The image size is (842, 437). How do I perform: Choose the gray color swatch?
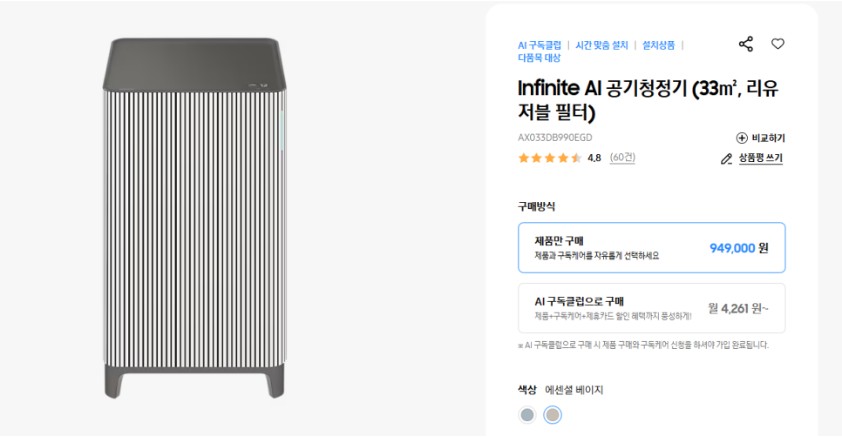[527, 415]
